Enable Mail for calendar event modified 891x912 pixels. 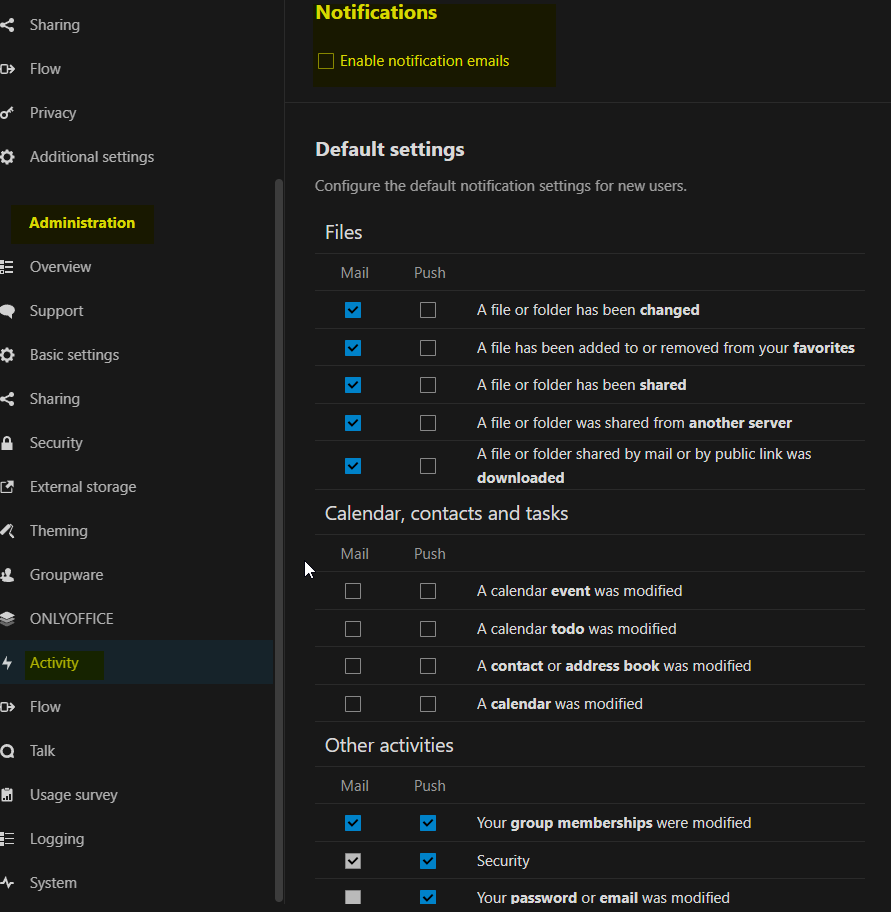[x=353, y=591]
